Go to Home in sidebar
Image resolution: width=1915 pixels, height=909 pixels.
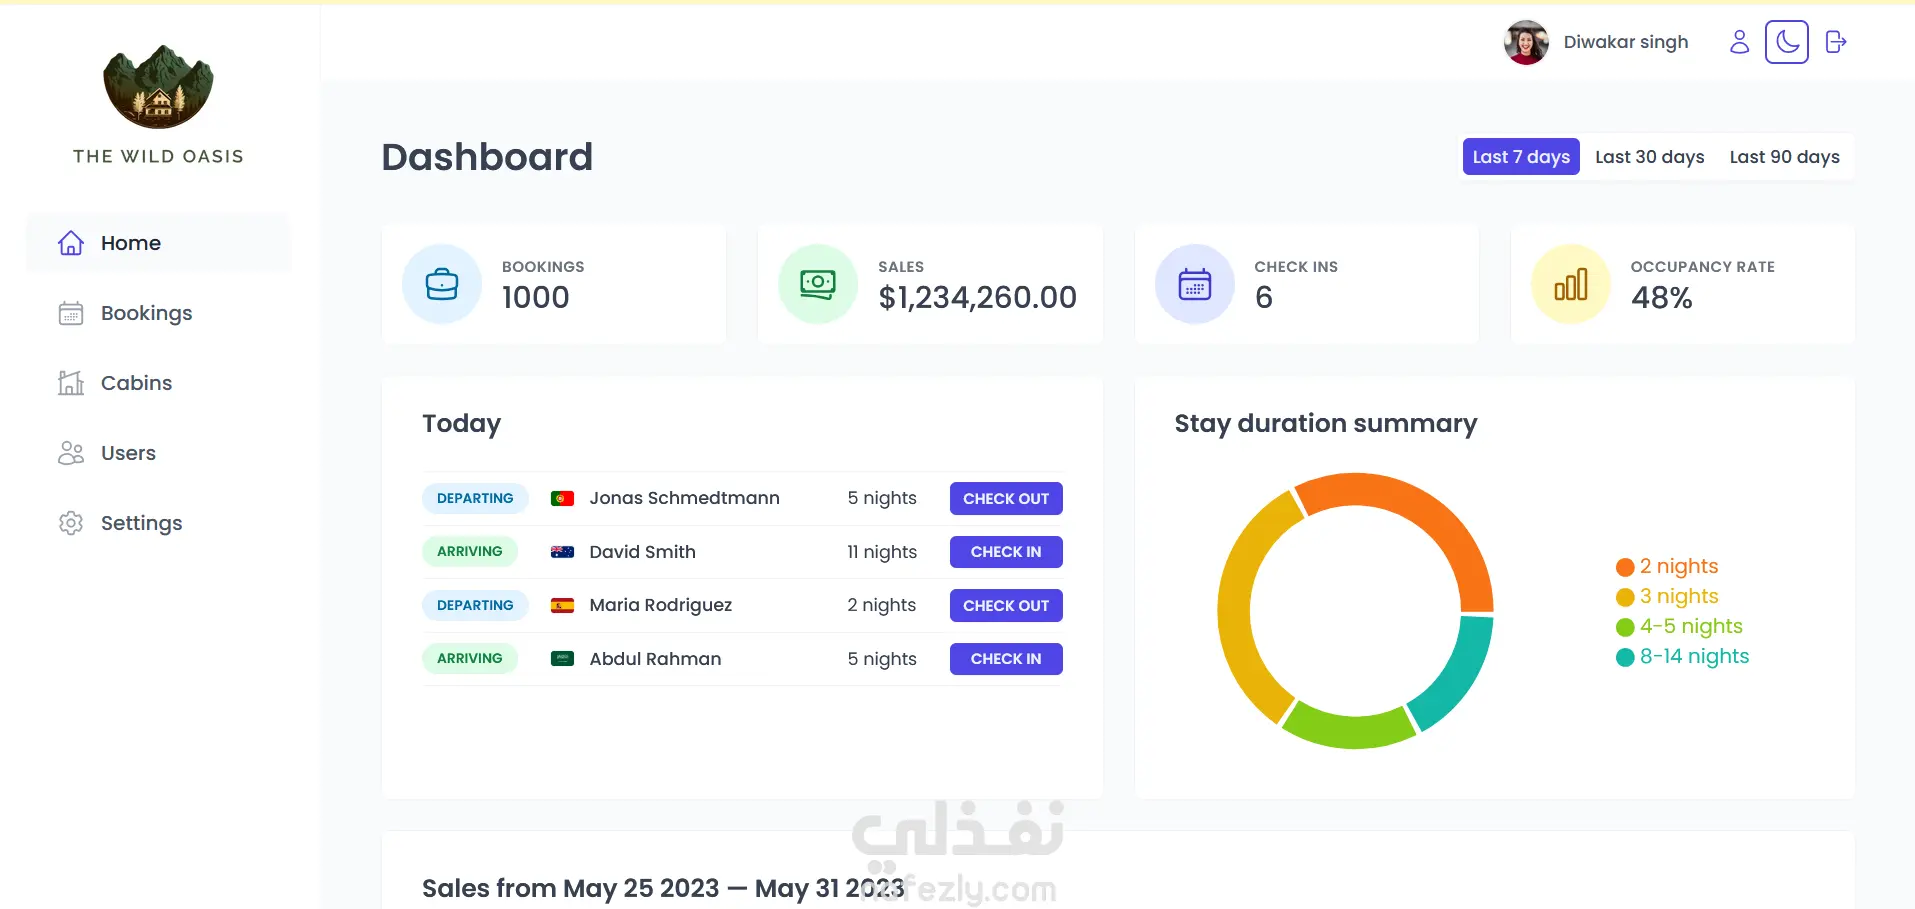tap(159, 243)
